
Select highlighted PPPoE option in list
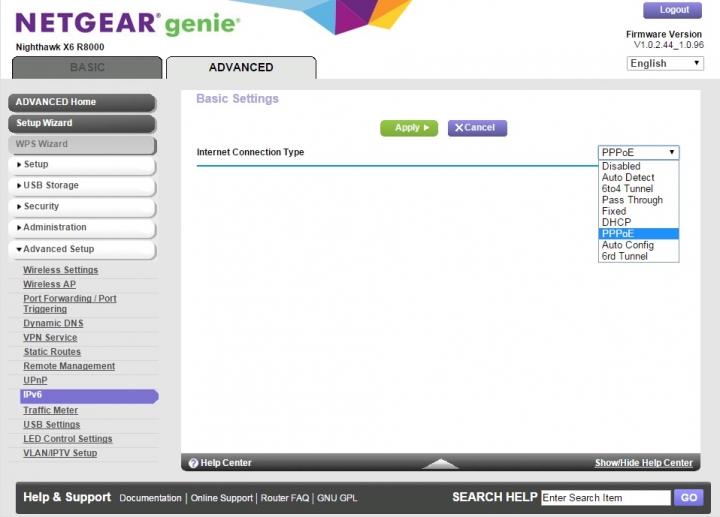[x=638, y=234]
